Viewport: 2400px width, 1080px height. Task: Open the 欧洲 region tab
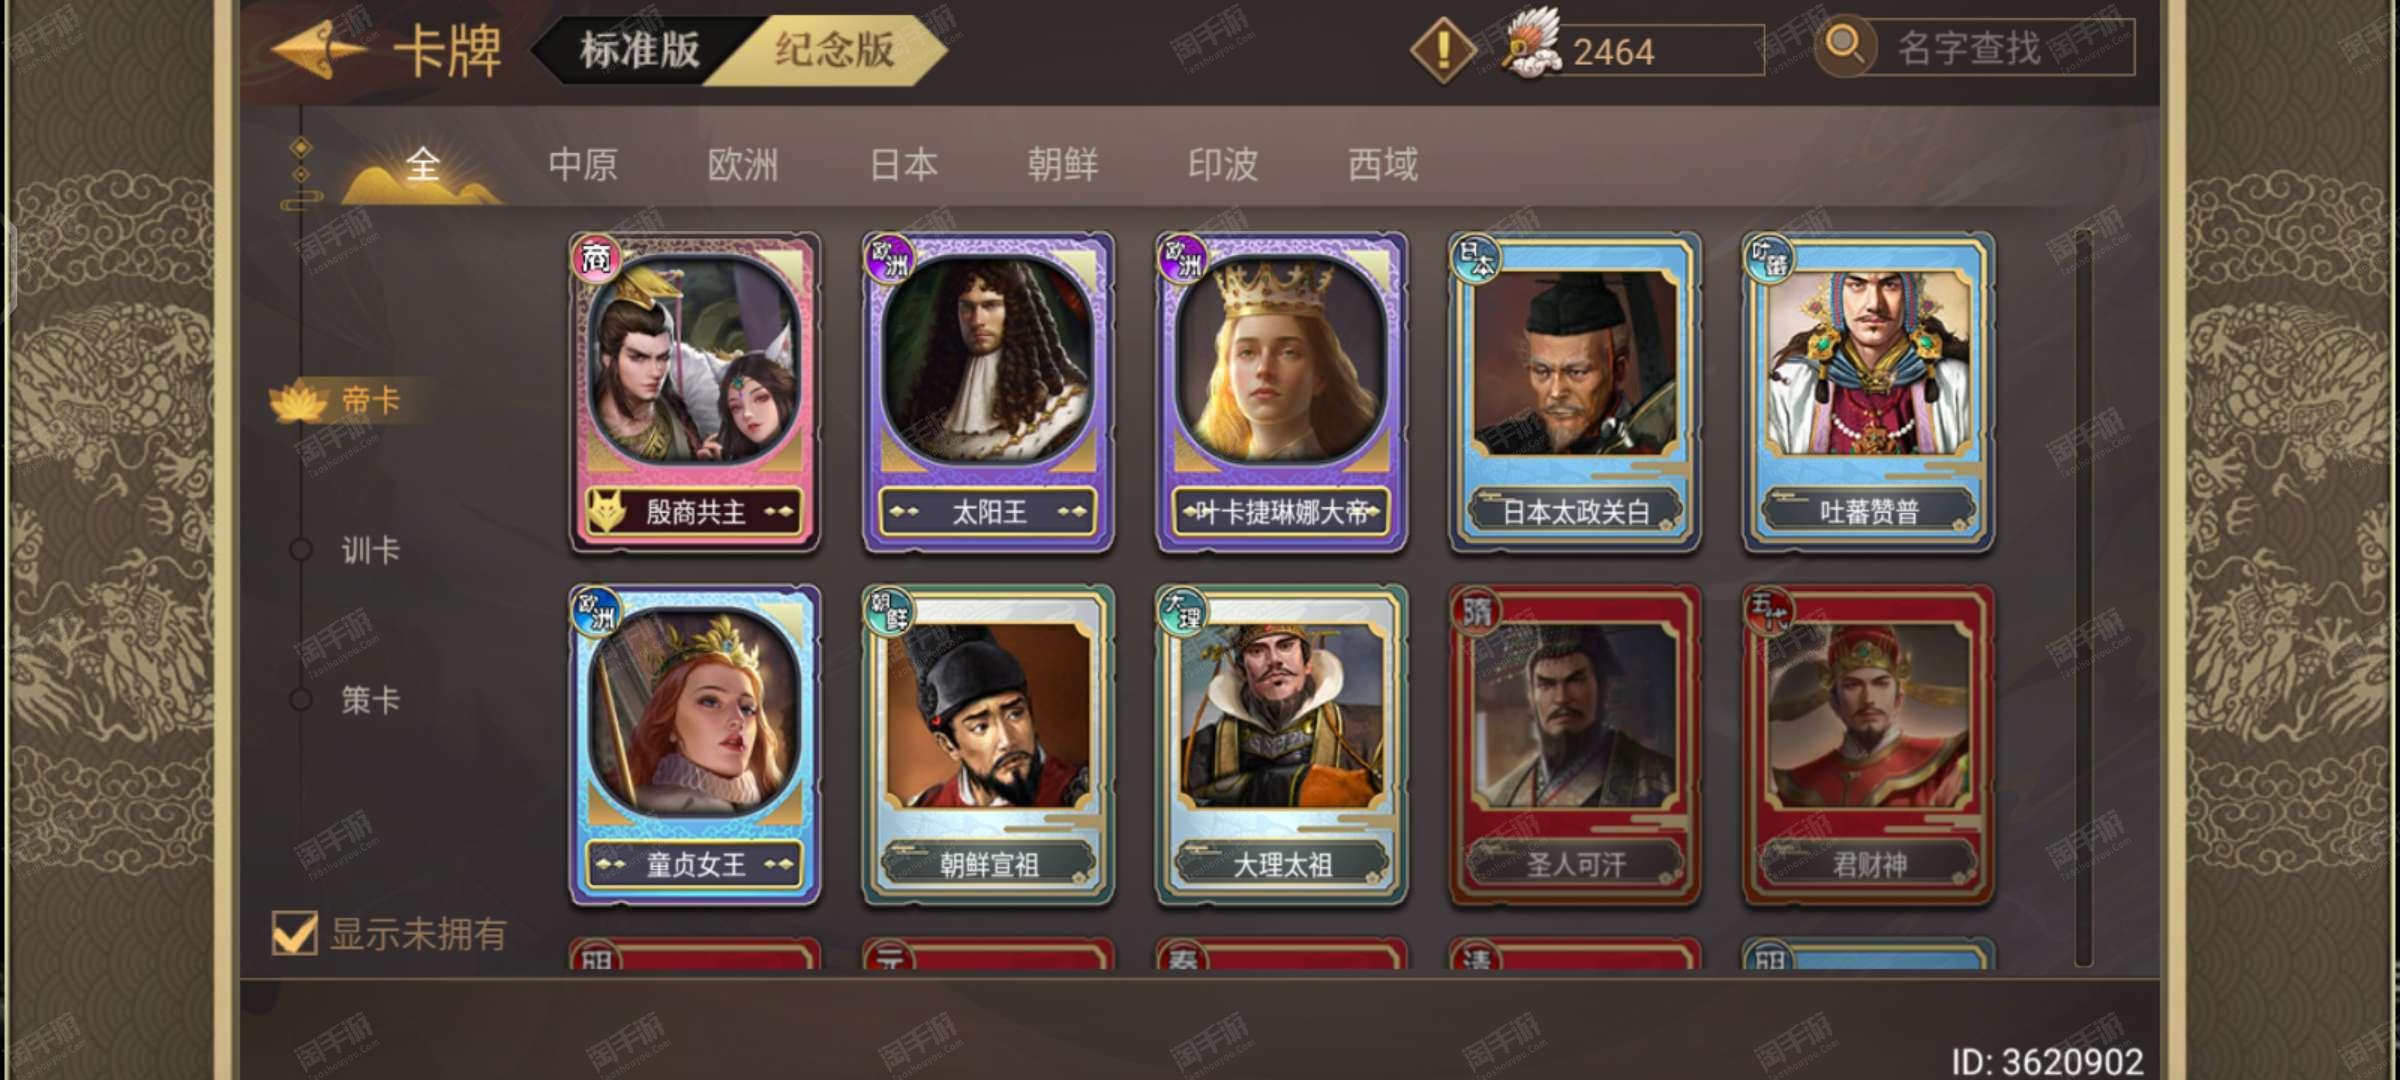(x=742, y=165)
